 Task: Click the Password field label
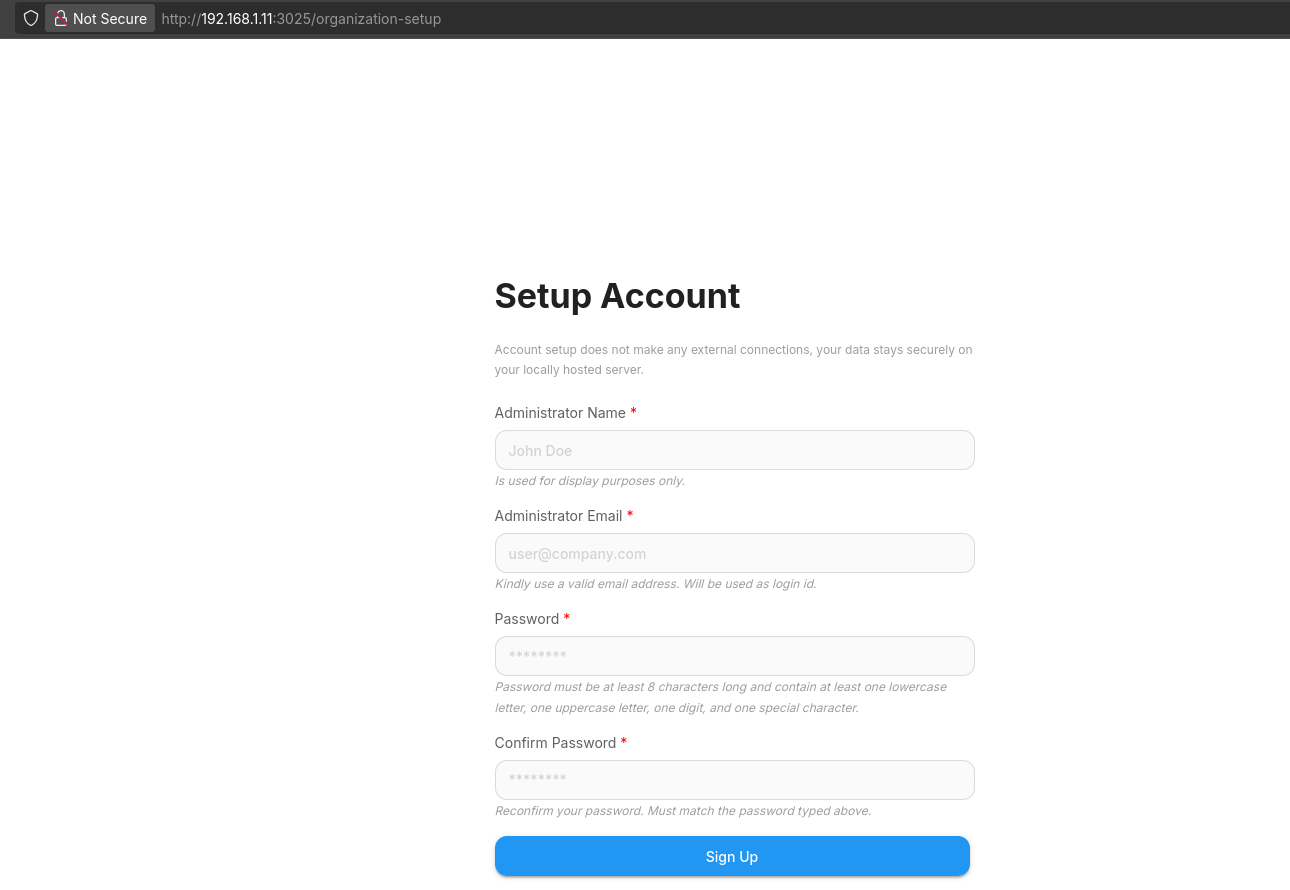pyautogui.click(x=527, y=619)
